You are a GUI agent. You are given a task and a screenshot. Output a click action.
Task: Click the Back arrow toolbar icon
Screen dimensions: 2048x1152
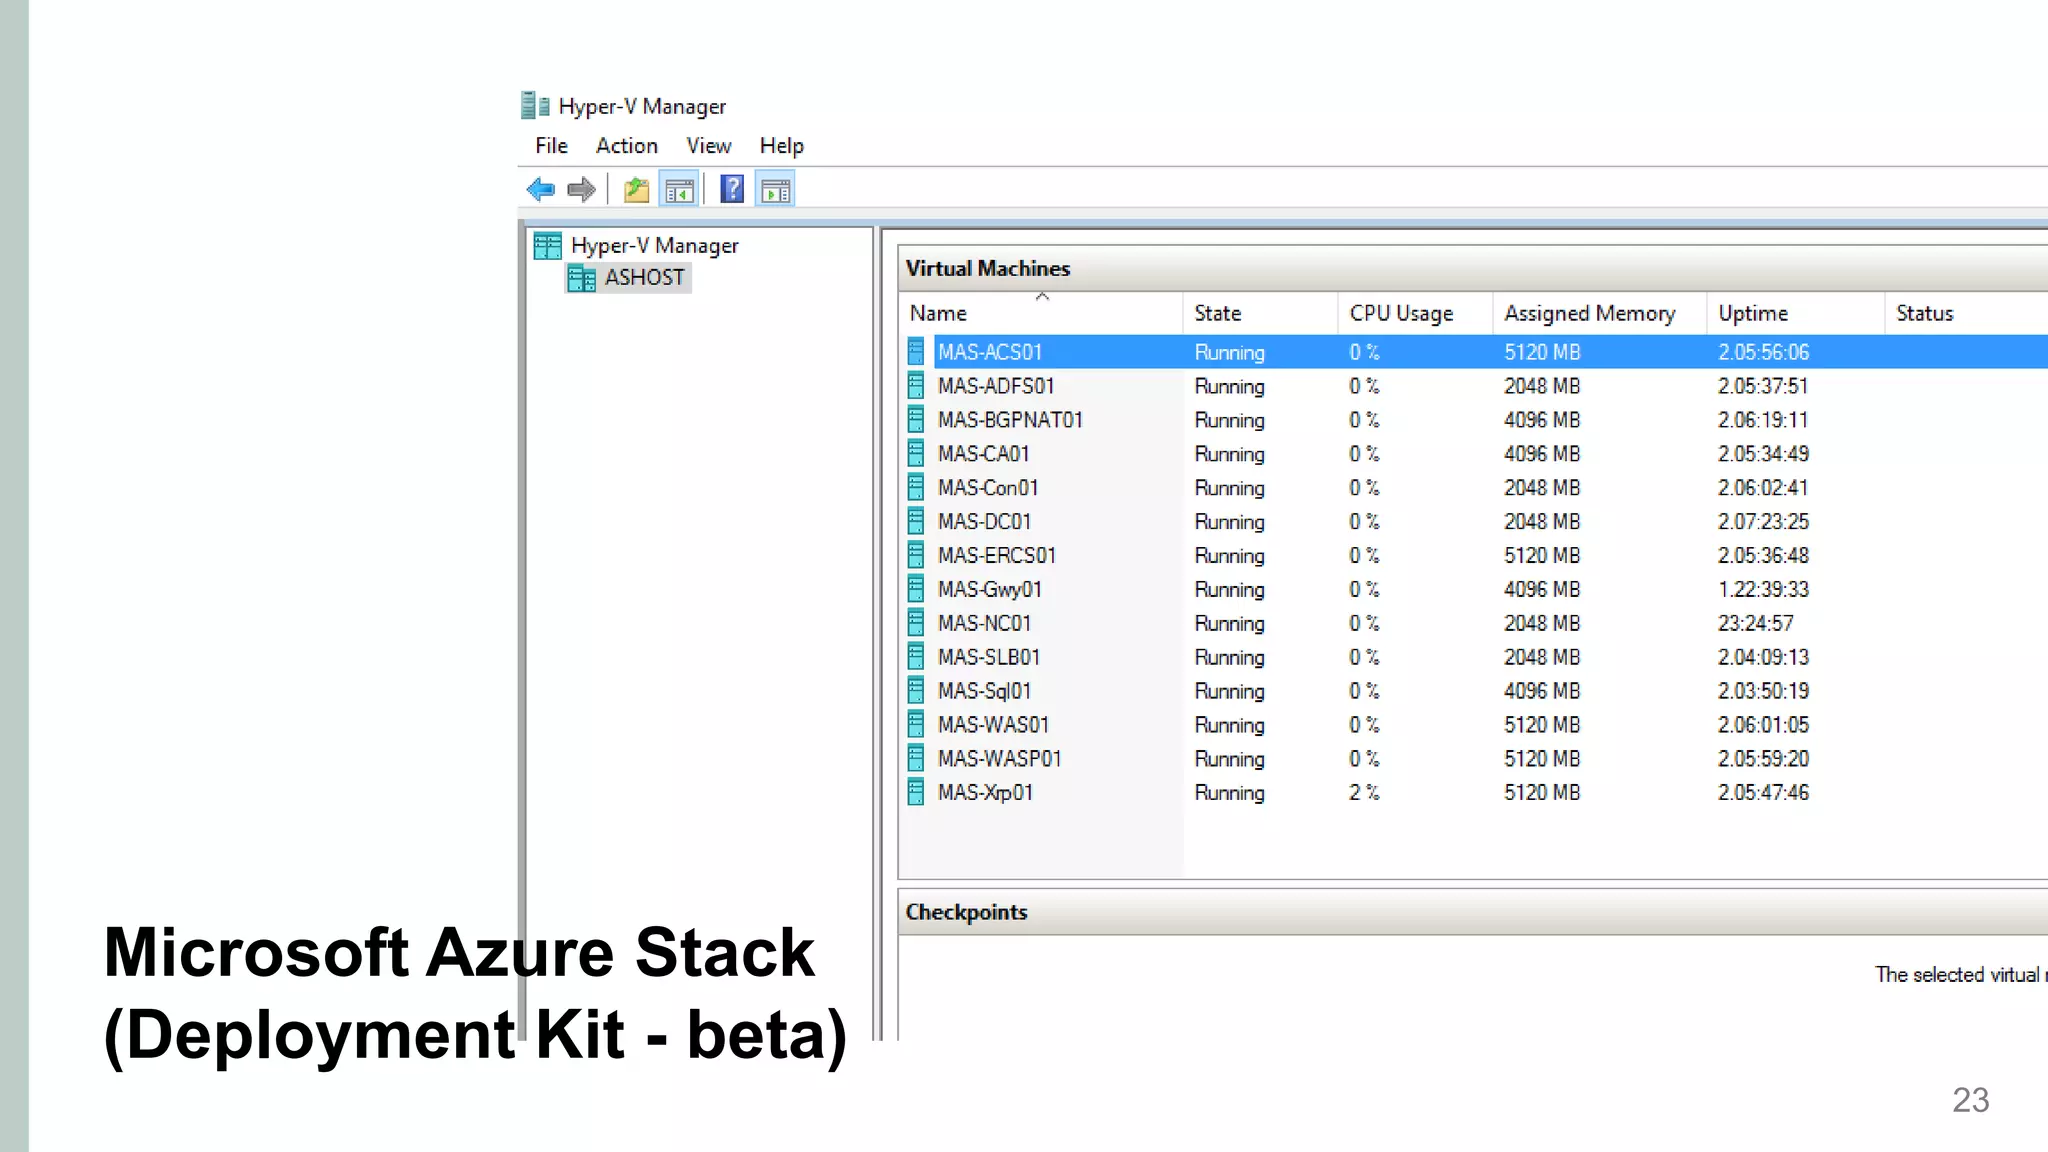coord(541,189)
